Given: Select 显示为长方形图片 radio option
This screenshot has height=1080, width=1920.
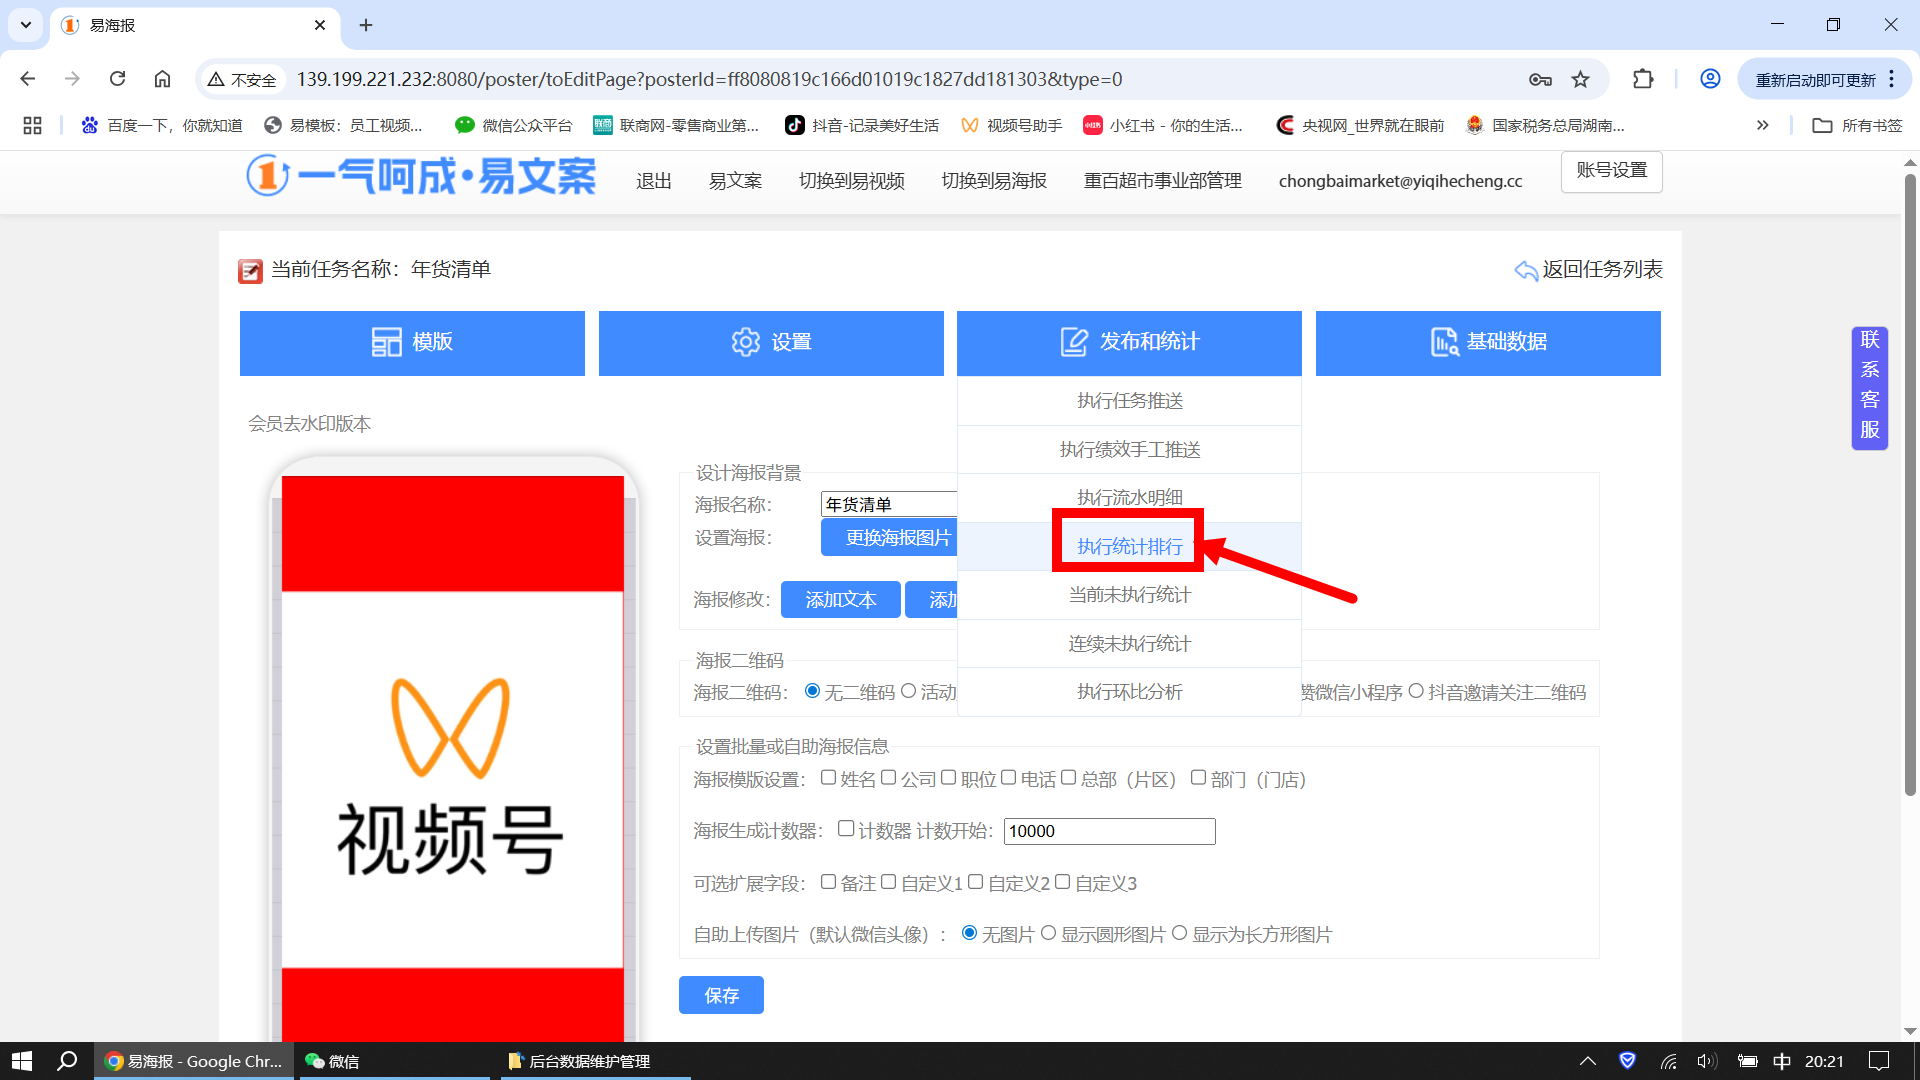Looking at the screenshot, I should 1179,933.
